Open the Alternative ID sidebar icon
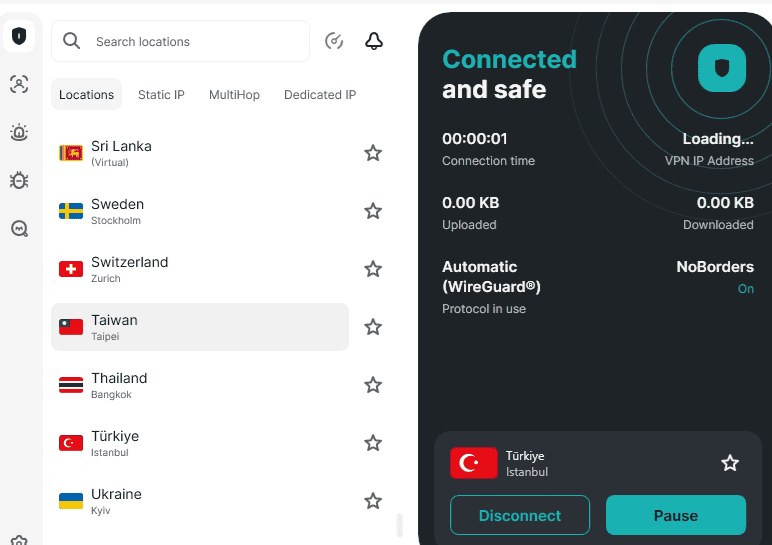The image size is (772, 545). click(18, 85)
